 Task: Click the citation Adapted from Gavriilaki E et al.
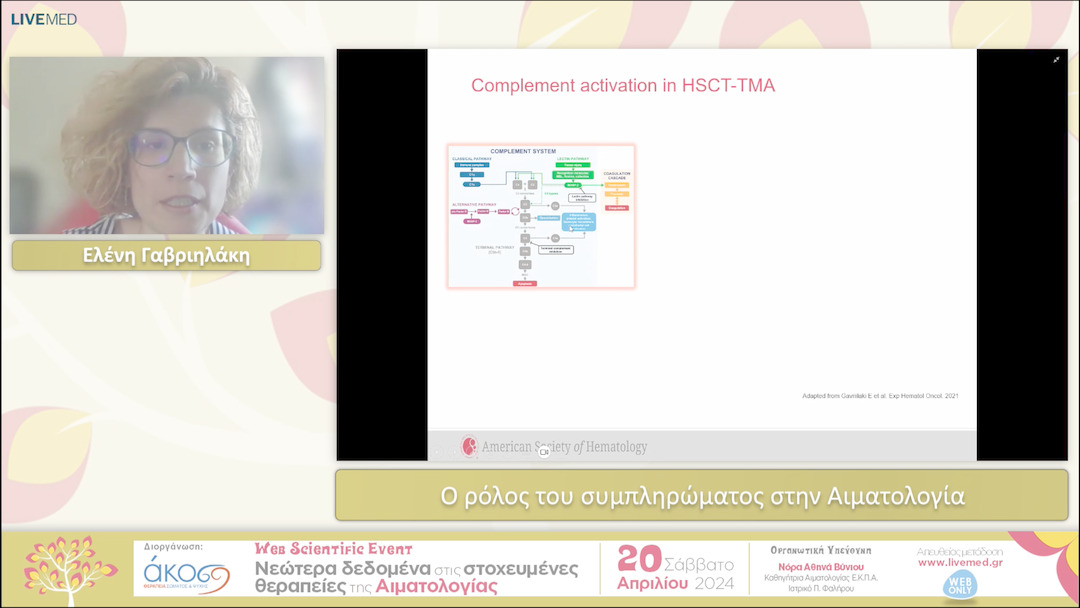point(880,396)
